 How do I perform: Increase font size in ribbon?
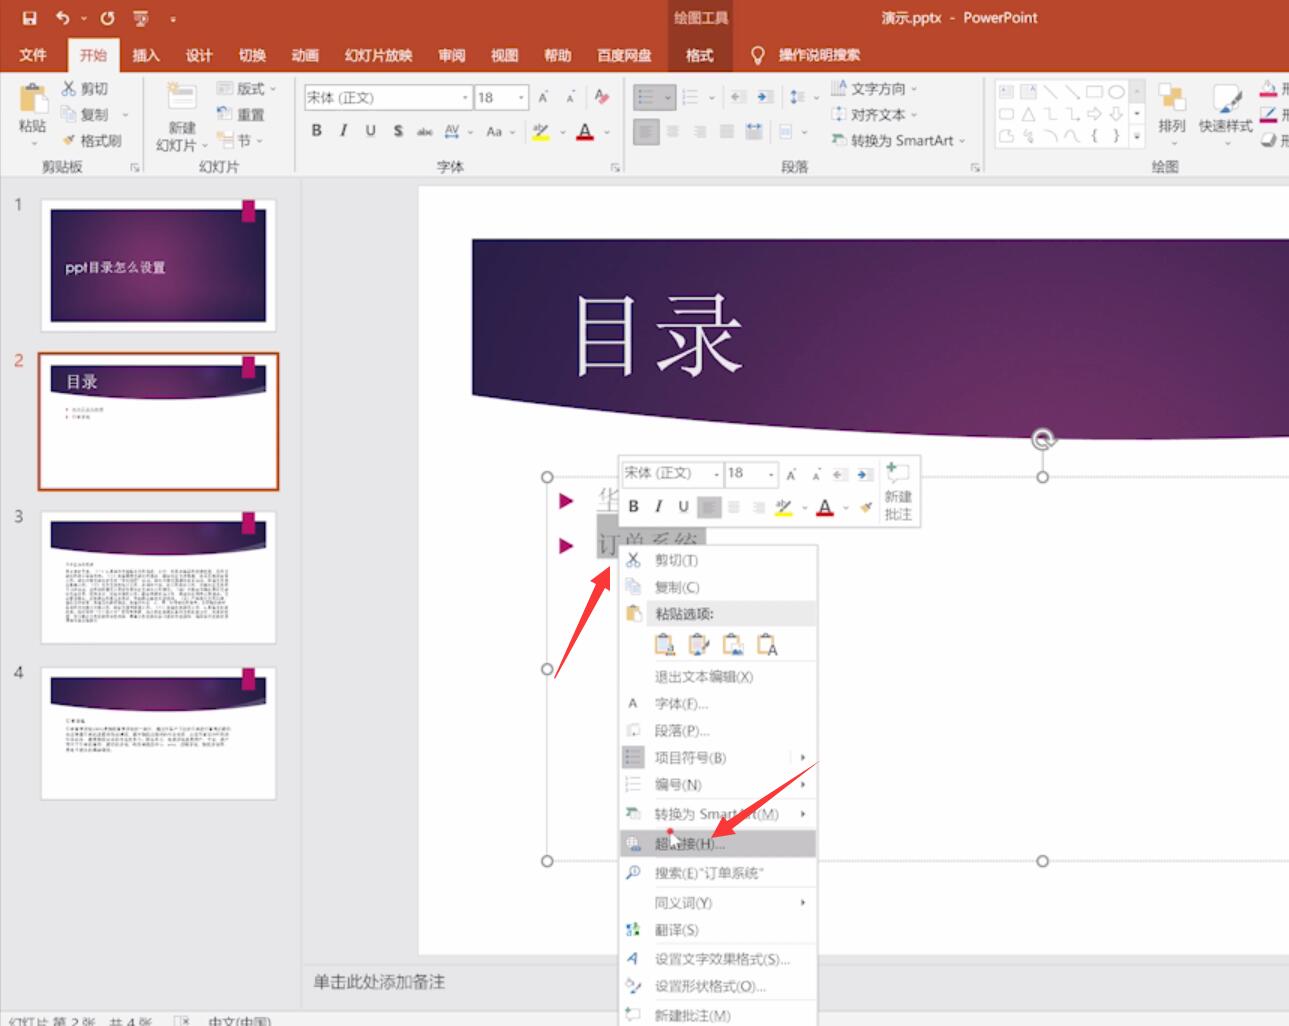coord(543,98)
